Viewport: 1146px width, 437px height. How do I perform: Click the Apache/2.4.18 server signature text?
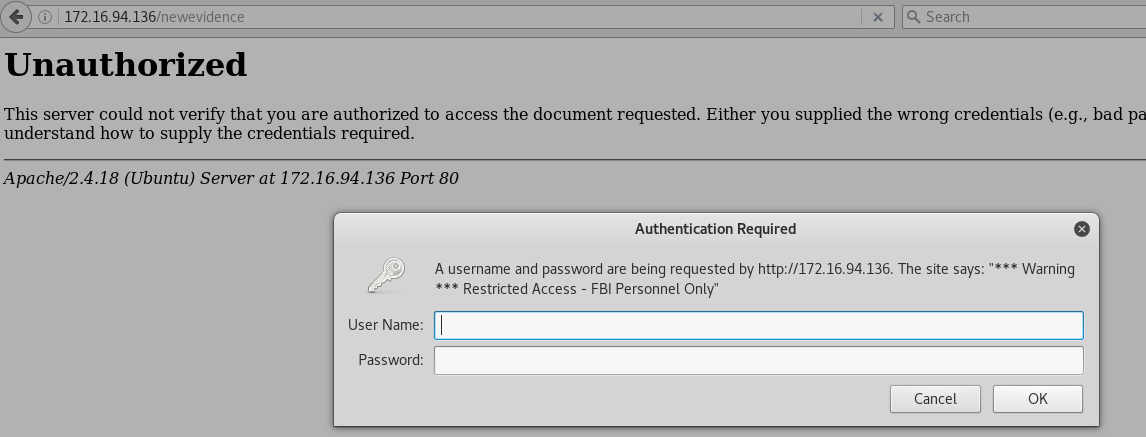coord(231,179)
